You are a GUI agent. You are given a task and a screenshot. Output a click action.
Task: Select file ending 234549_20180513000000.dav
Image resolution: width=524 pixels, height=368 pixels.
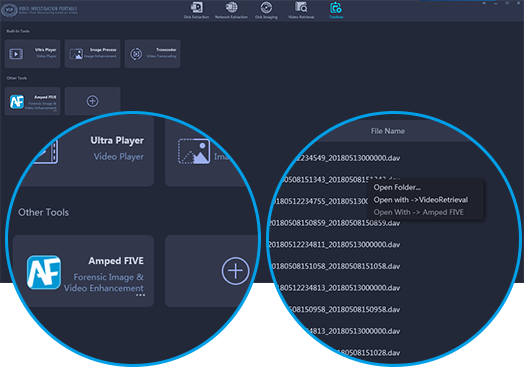coord(348,158)
